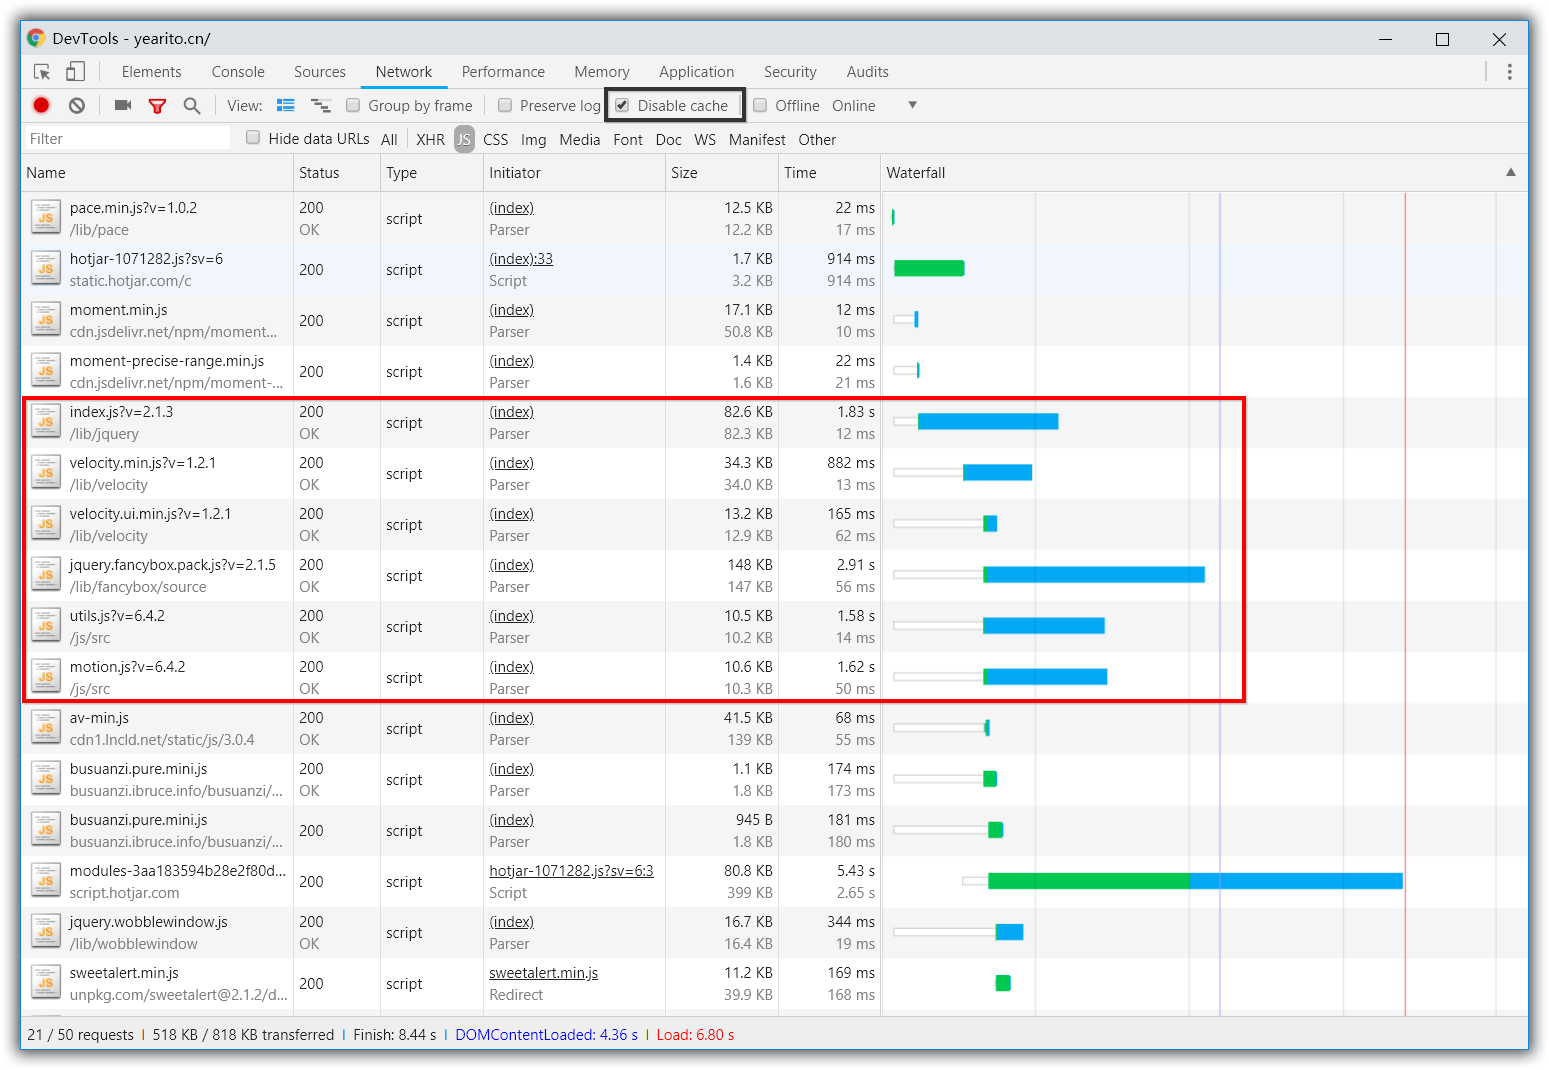Sort requests by the Size column header
This screenshot has height=1070, width=1549.
[685, 173]
